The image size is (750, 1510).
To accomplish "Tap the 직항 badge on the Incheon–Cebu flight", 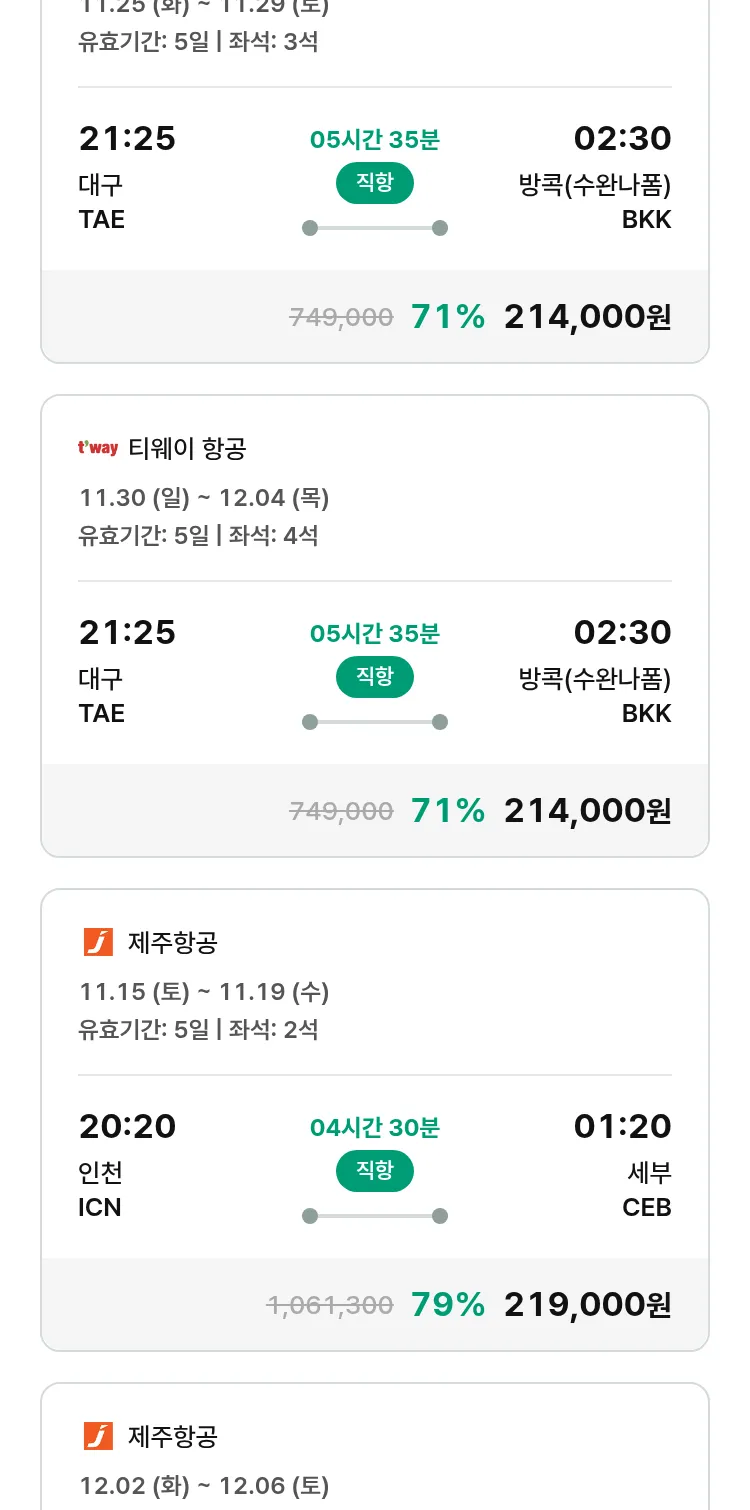I will [374, 1171].
